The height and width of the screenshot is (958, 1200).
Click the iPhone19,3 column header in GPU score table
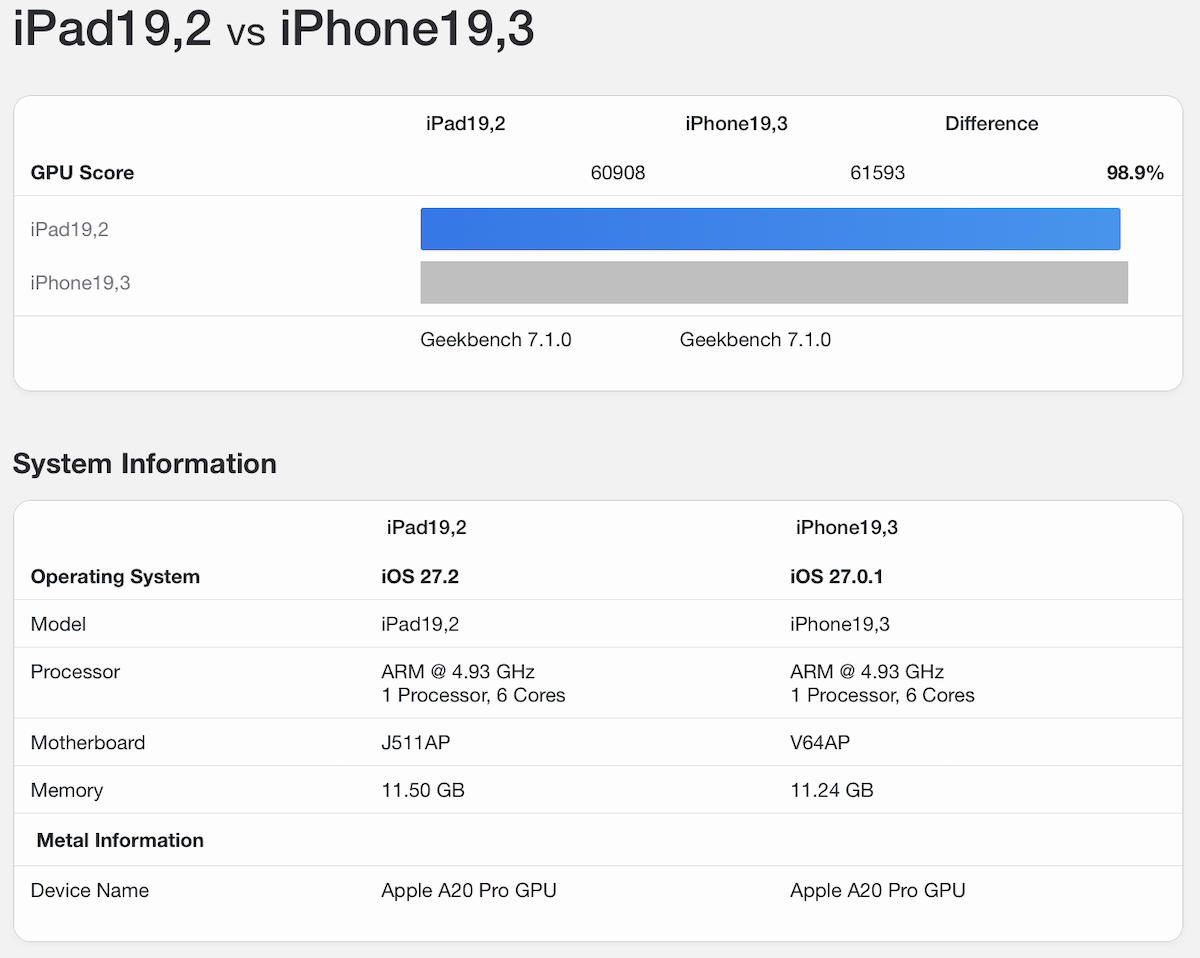pyautogui.click(x=736, y=124)
